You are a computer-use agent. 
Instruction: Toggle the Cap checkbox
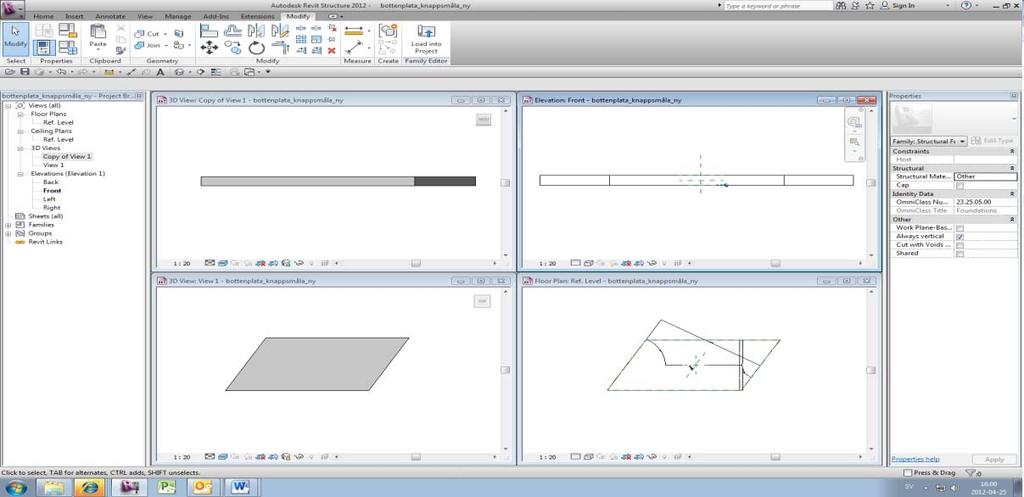click(x=959, y=185)
